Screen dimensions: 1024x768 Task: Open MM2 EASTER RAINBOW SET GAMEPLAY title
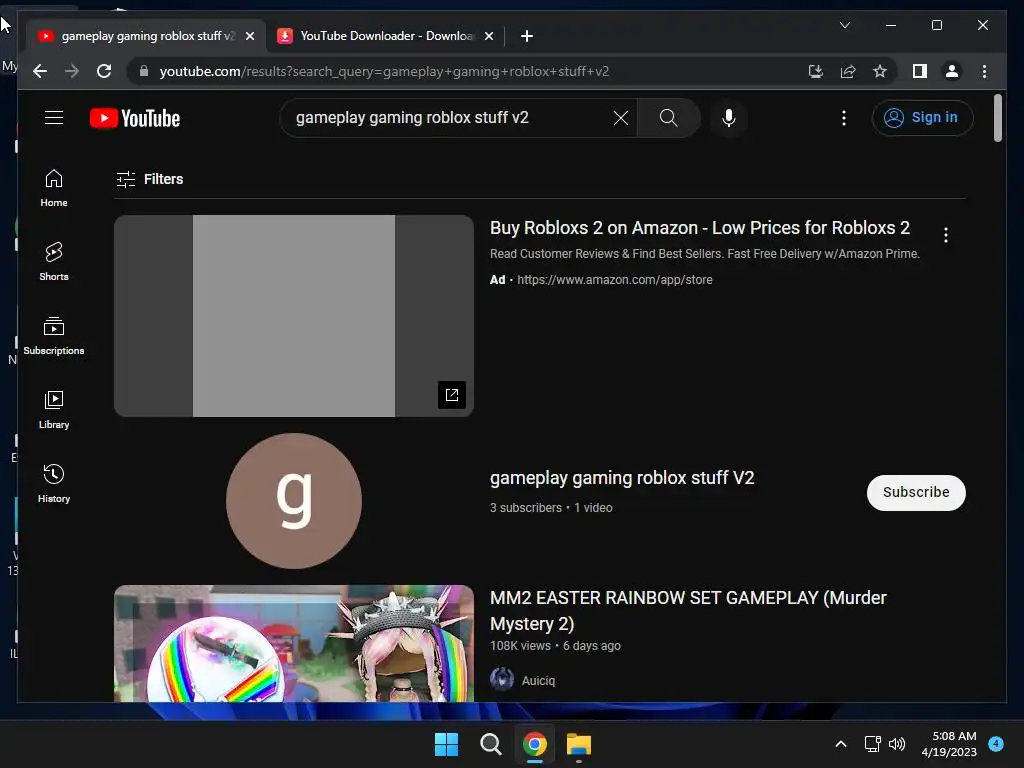click(688, 611)
